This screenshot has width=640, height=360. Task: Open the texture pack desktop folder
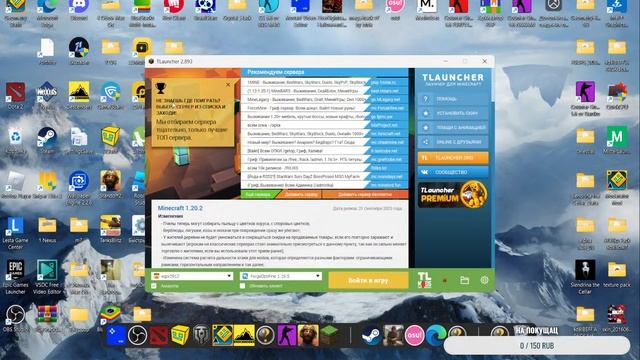click(x=617, y=274)
